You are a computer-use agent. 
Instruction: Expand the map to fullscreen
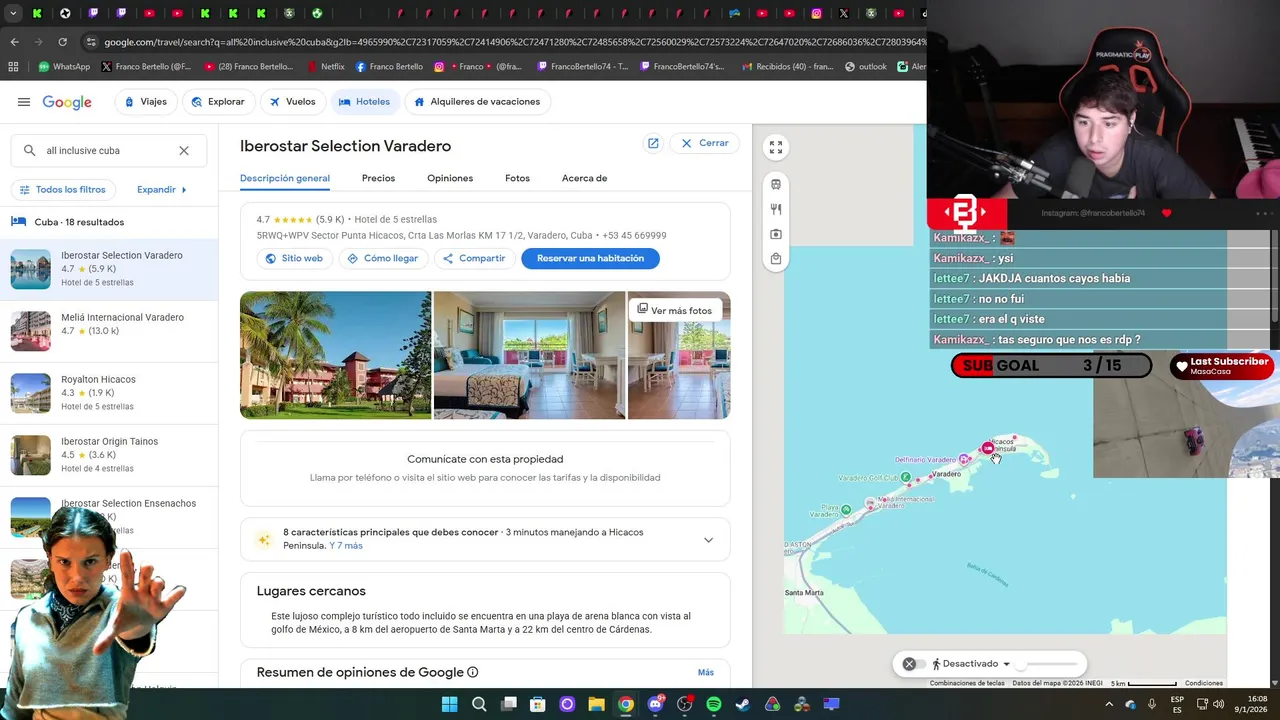pyautogui.click(x=776, y=147)
